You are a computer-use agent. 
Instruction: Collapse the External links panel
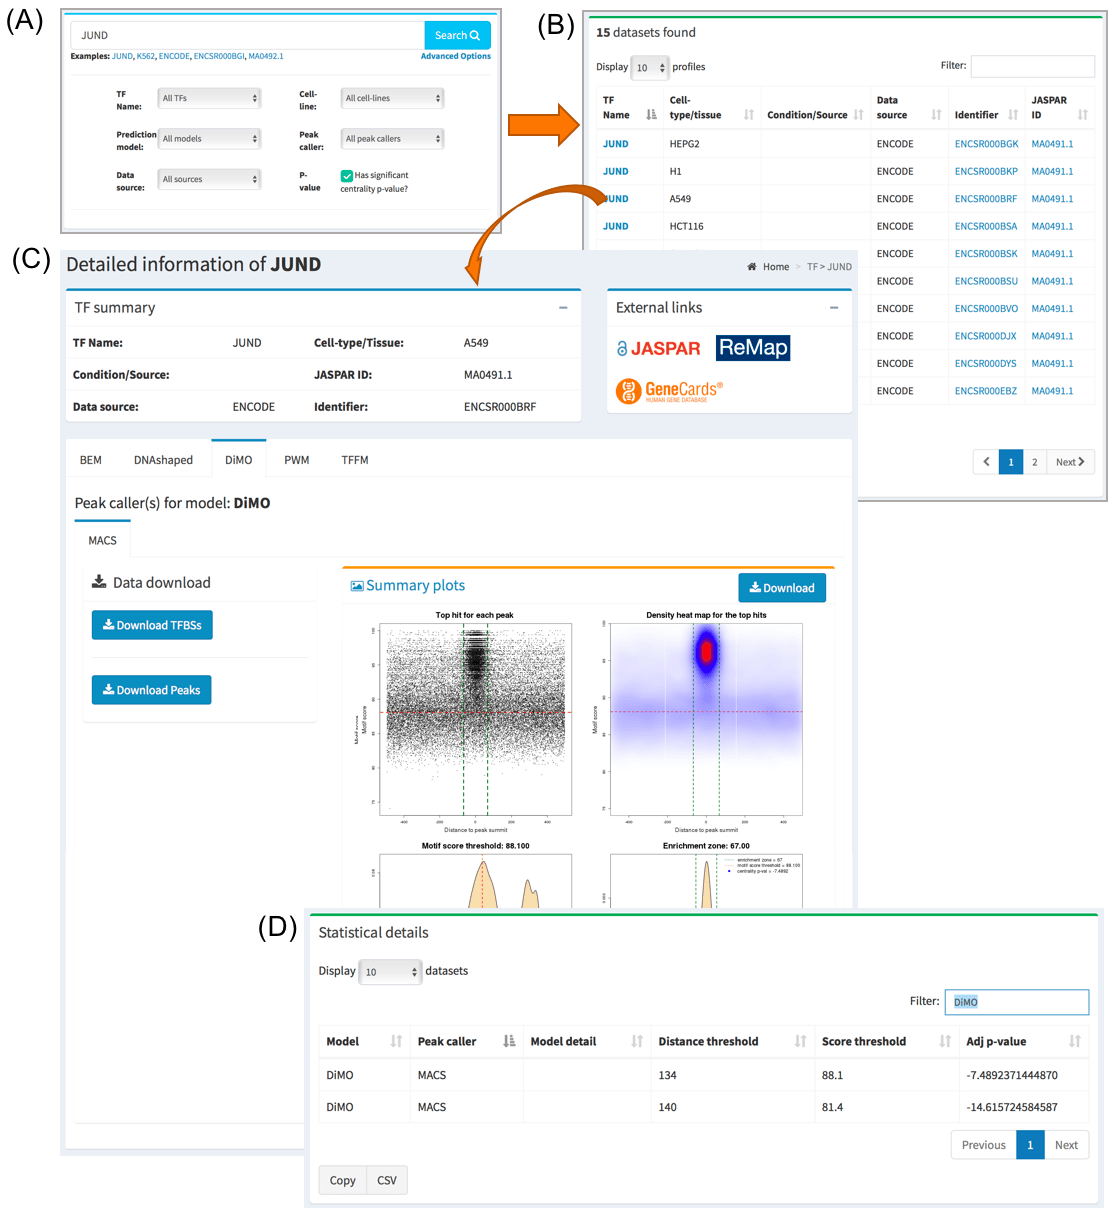click(834, 308)
